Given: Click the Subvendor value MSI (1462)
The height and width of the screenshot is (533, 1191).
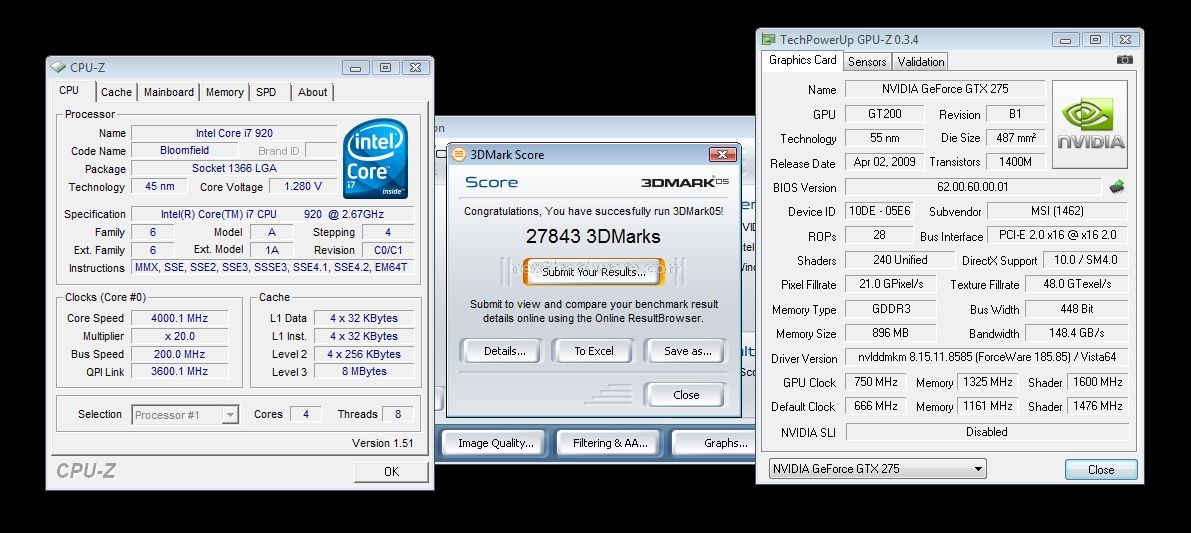Looking at the screenshot, I should 1057,211.
